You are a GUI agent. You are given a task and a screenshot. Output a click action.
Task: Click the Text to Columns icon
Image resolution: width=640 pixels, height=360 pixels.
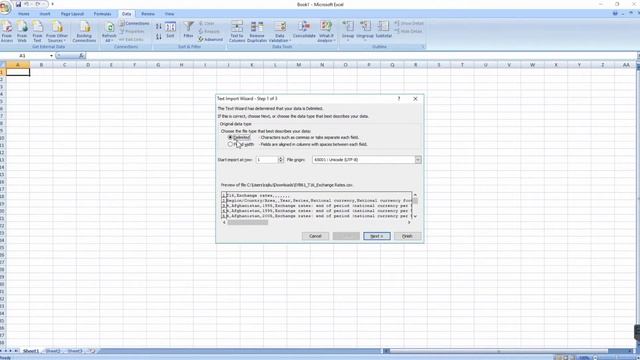[237, 31]
